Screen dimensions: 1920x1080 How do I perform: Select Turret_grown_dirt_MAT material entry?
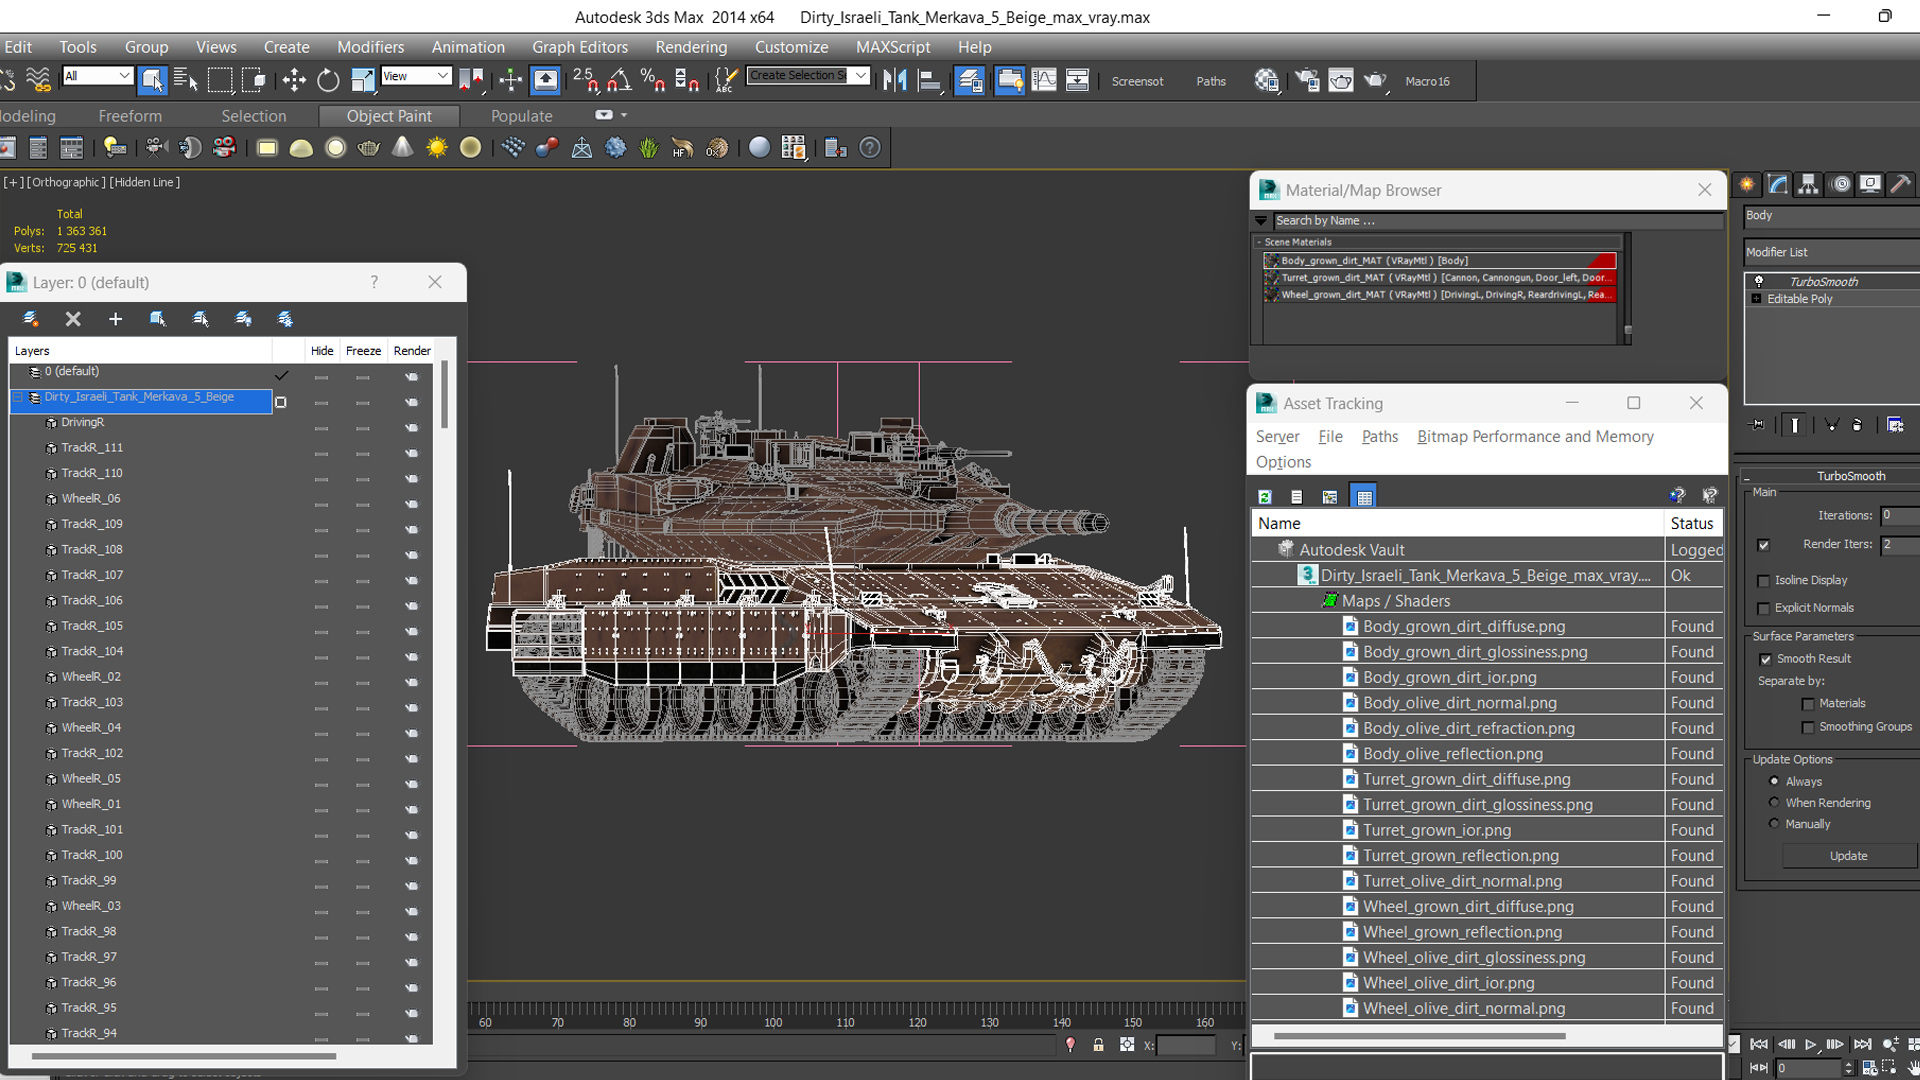1440,278
